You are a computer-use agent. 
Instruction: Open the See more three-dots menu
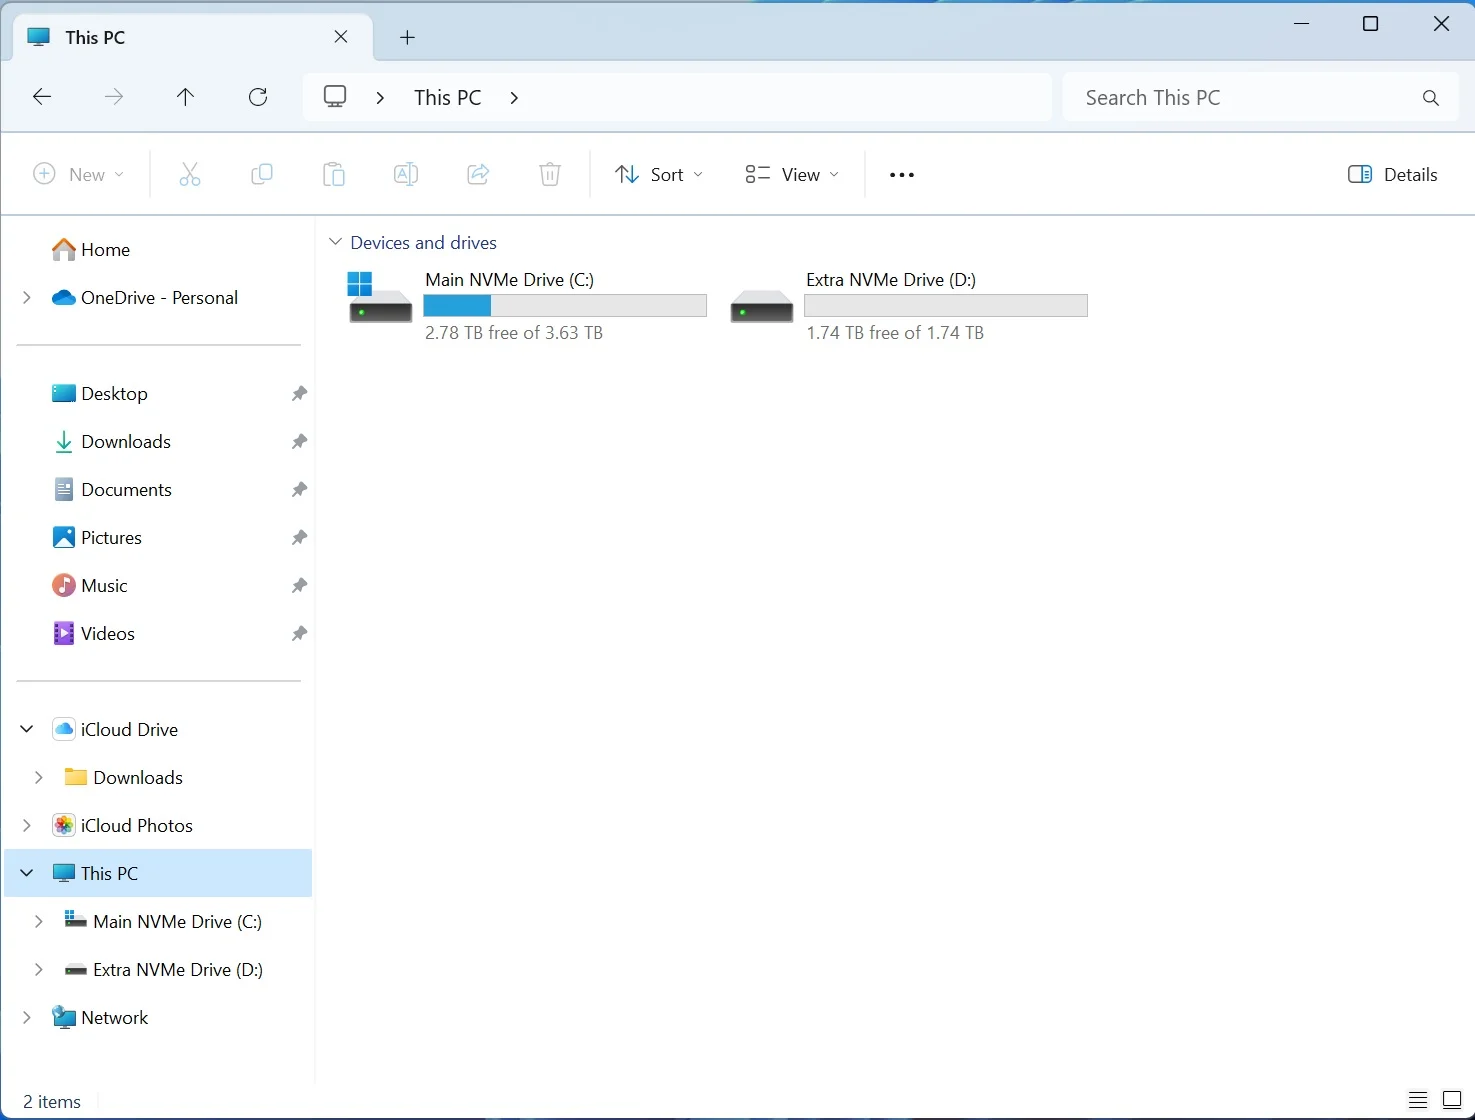point(902,175)
